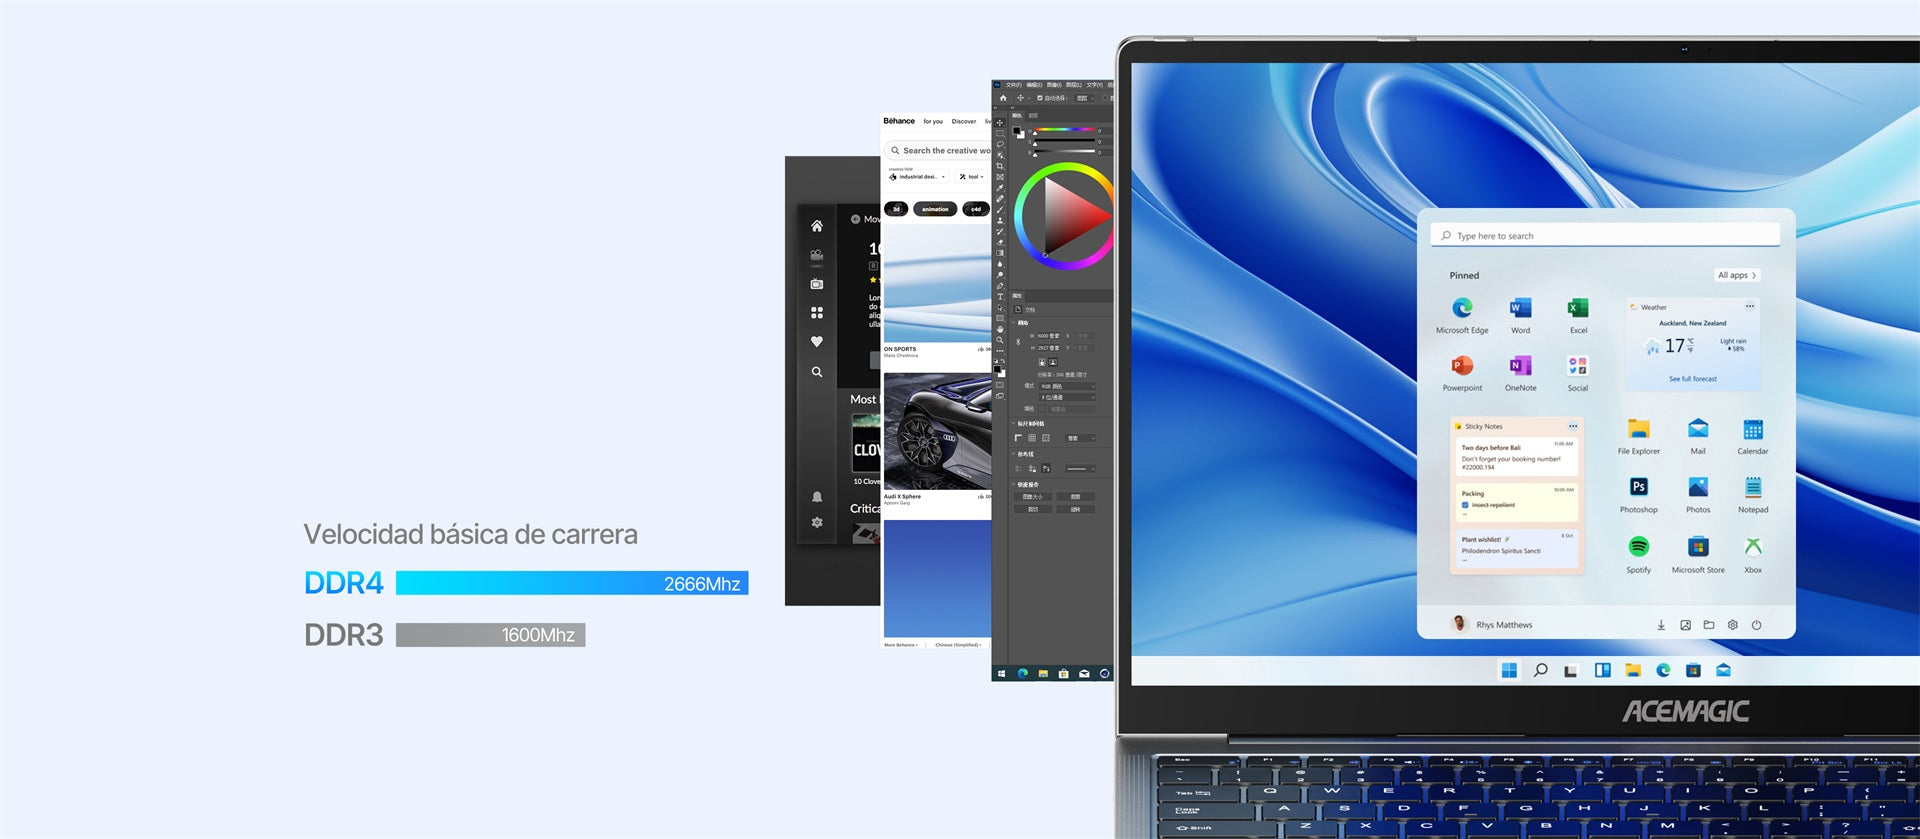Open the Xbox app icon
This screenshot has height=839, width=1920.
click(1752, 547)
